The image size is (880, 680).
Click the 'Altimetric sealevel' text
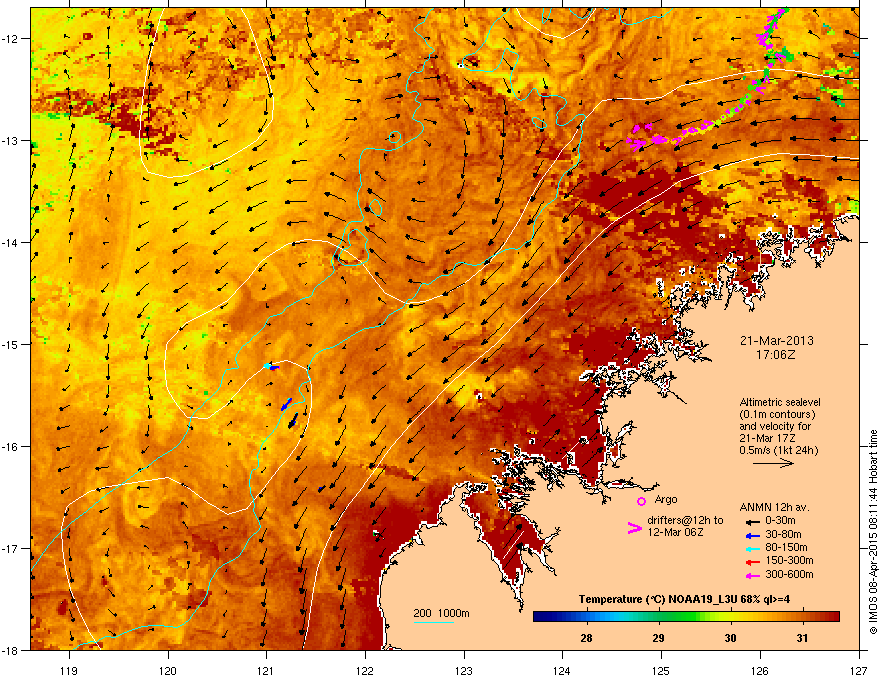[780, 402]
